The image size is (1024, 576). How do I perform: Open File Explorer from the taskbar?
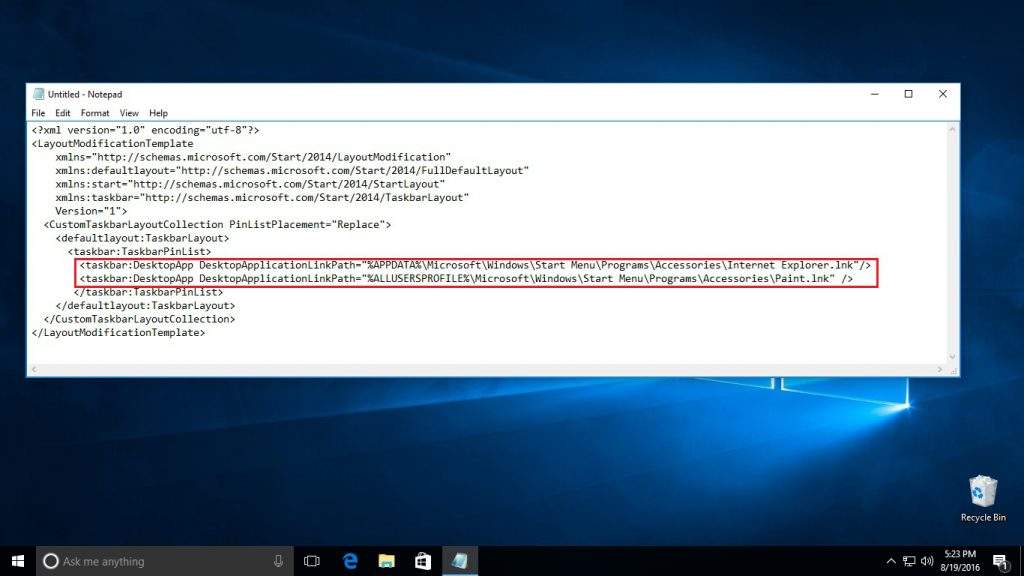coord(386,560)
